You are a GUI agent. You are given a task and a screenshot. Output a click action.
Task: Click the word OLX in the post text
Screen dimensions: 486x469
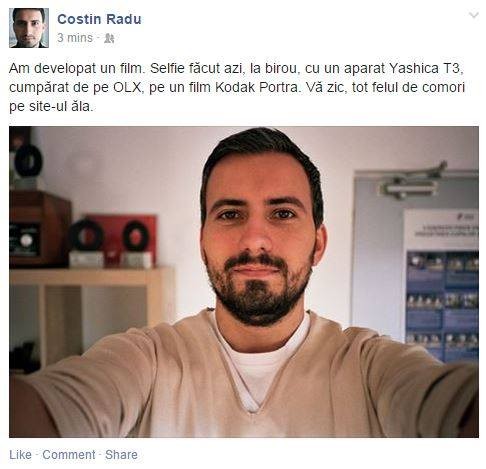tap(127, 87)
